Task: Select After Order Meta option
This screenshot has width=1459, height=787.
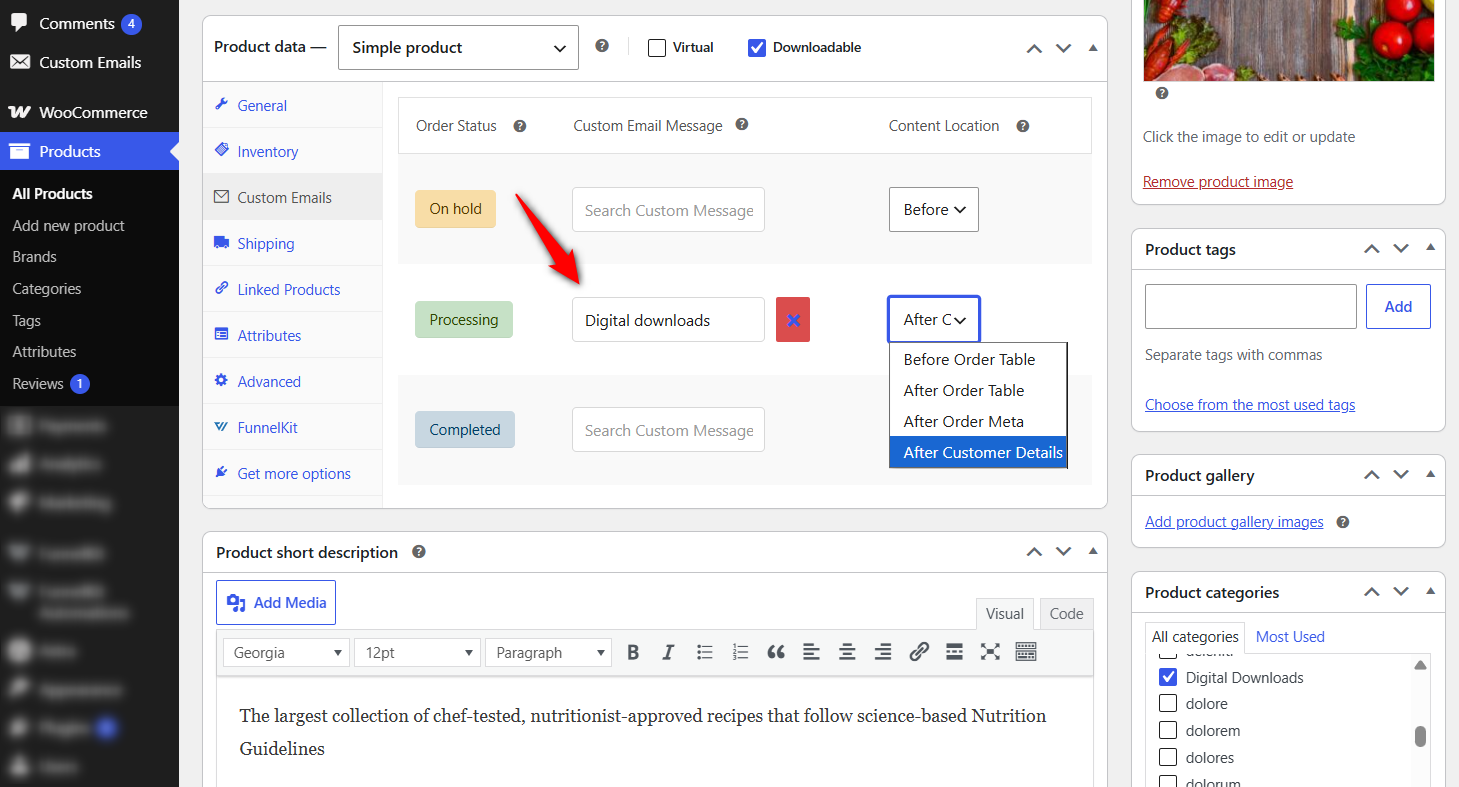Action: coord(978,421)
